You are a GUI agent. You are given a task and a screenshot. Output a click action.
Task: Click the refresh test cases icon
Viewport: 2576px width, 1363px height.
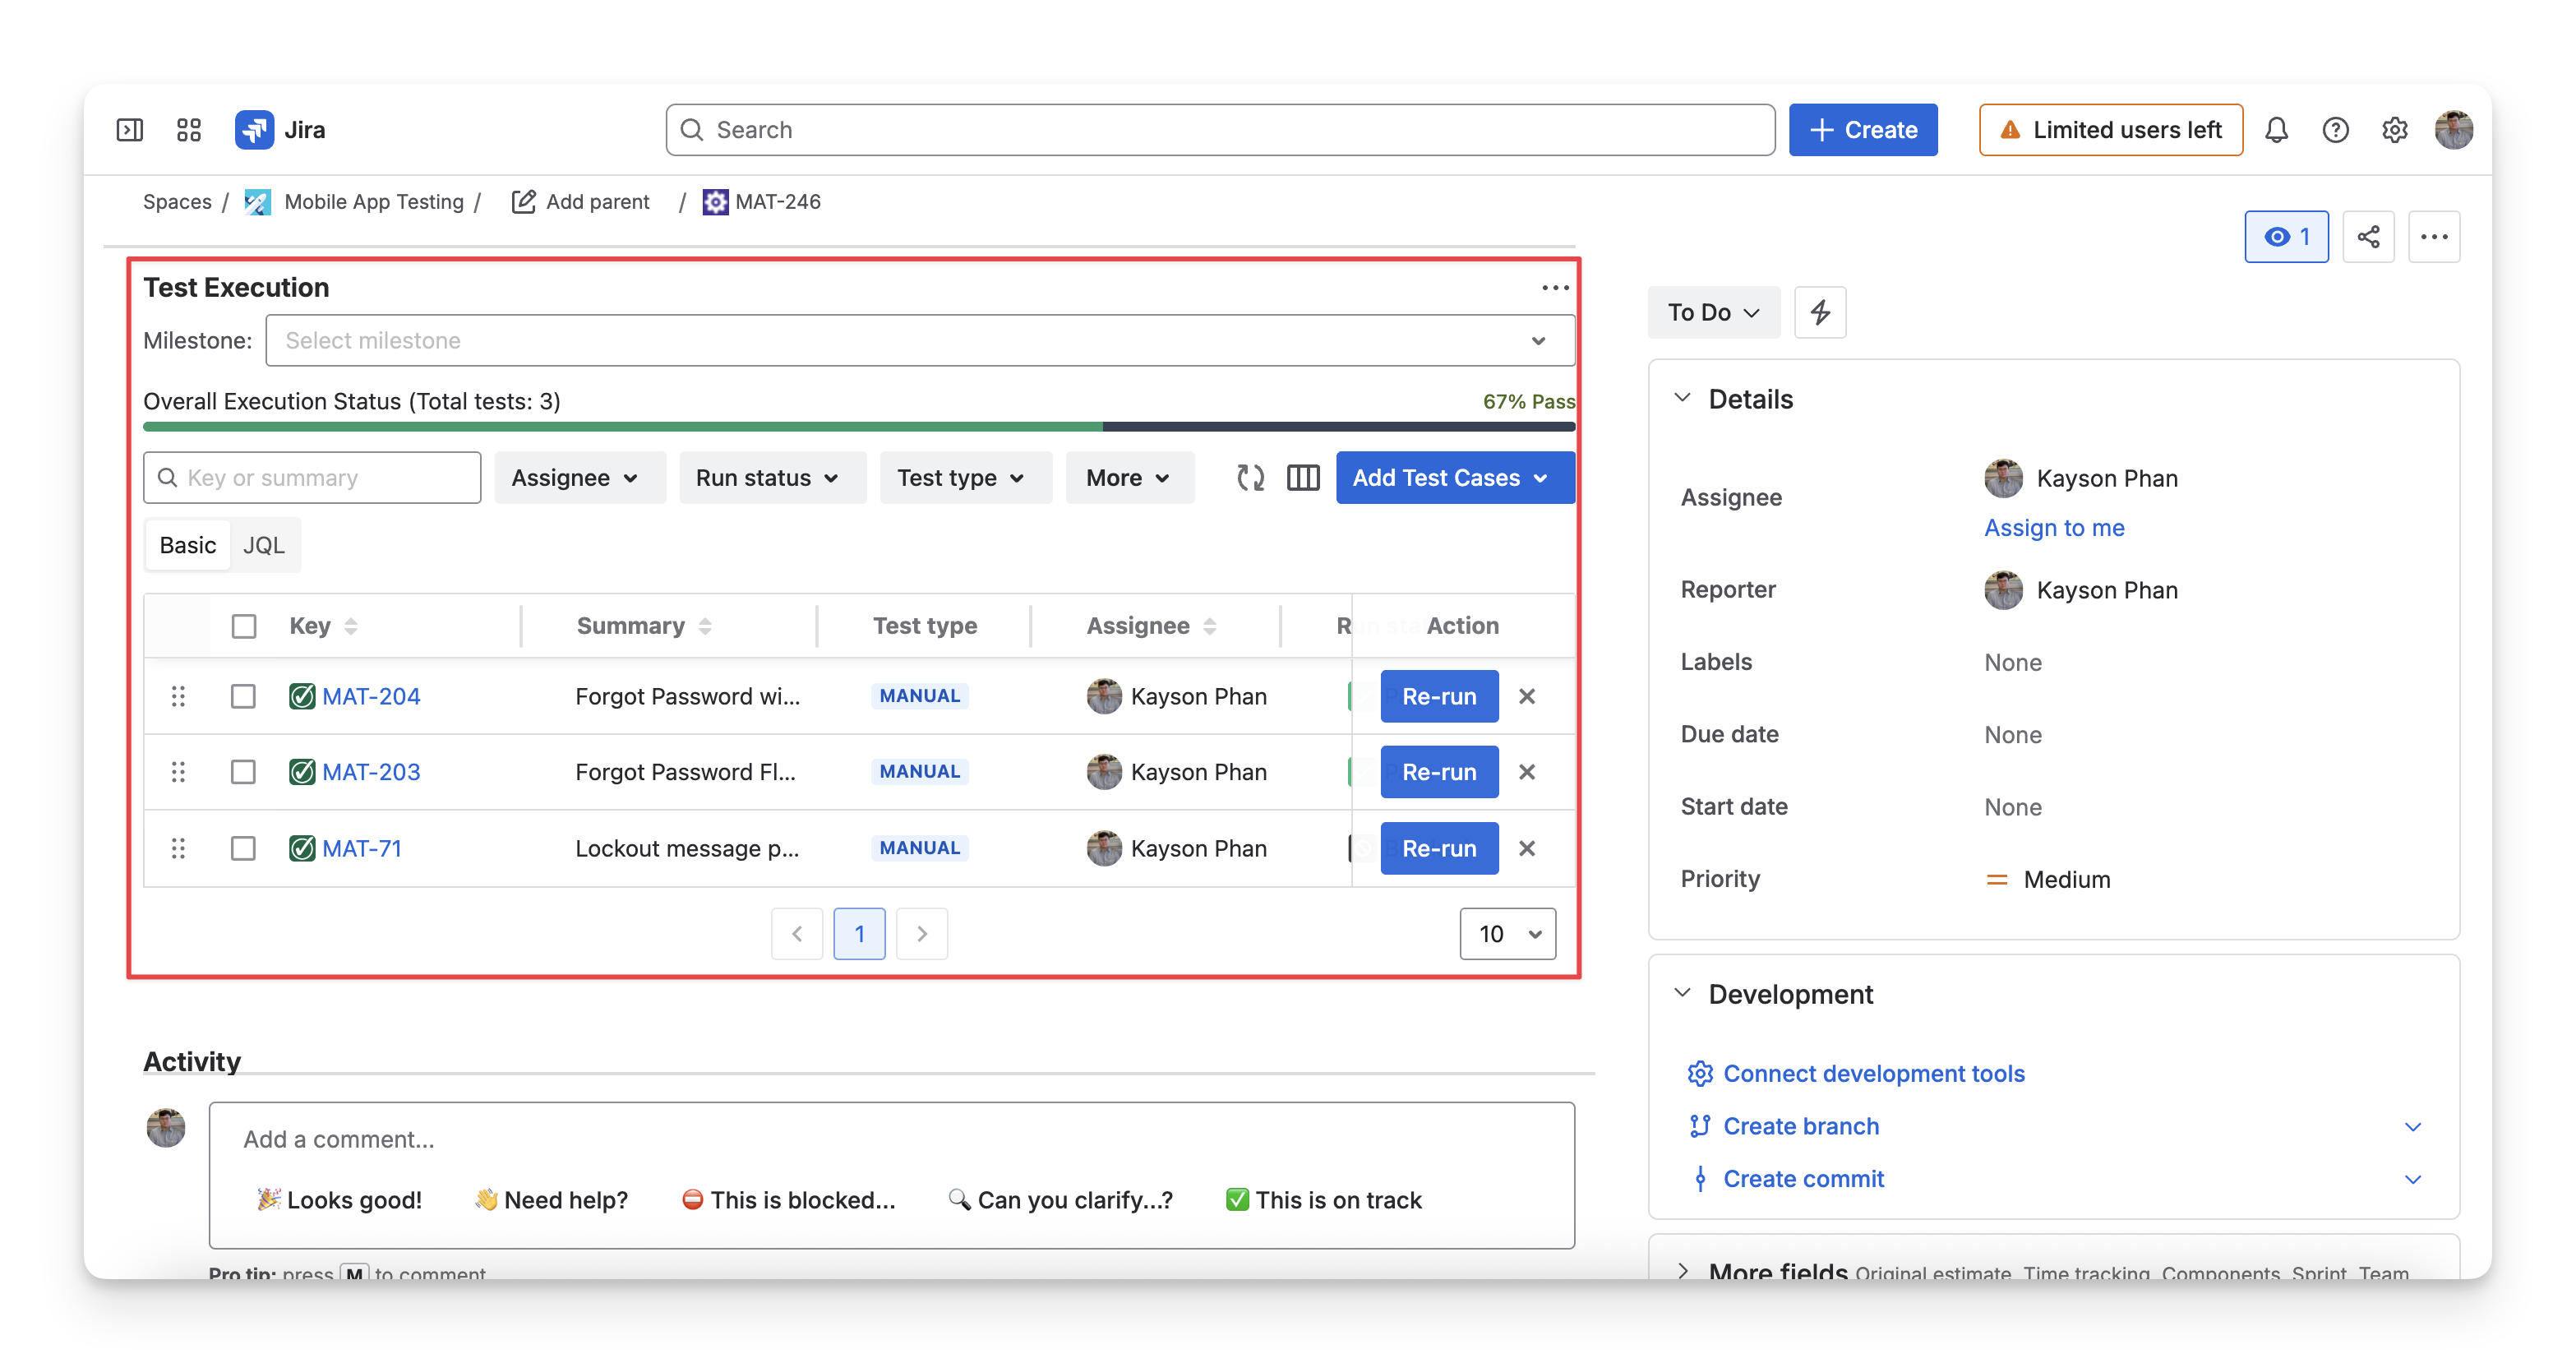pos(1250,478)
